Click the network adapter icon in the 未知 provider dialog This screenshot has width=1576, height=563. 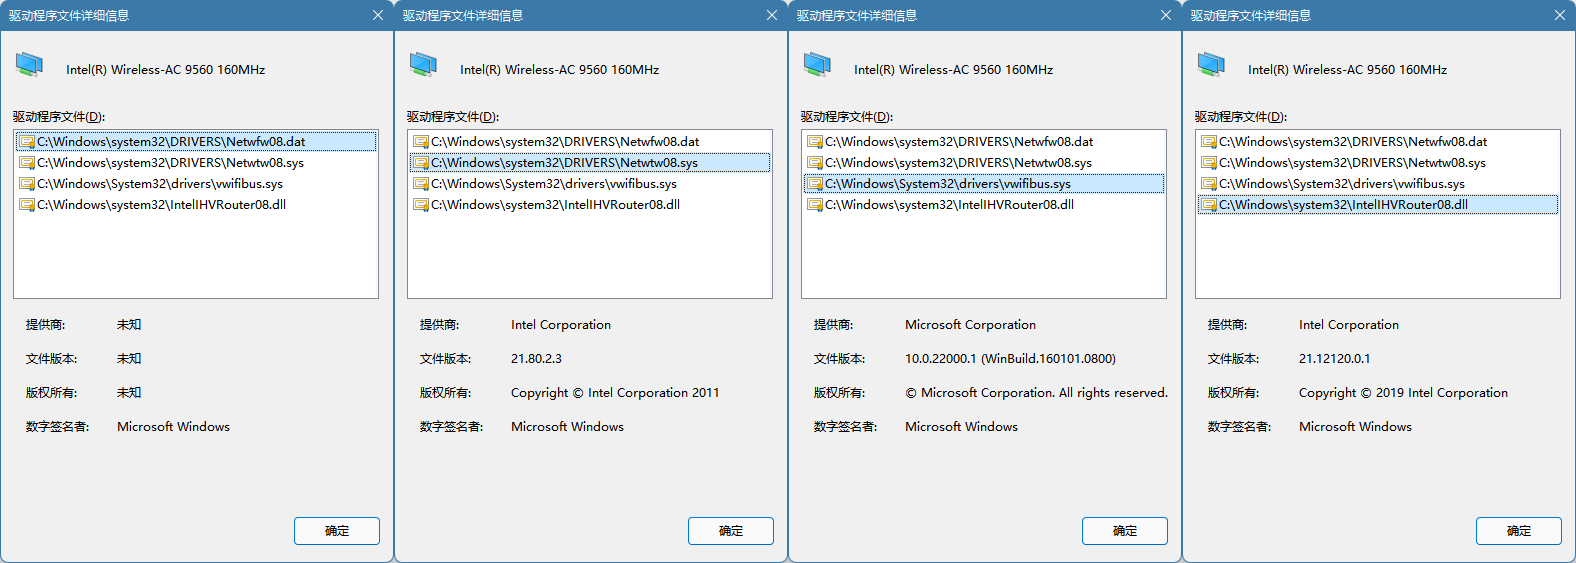[29, 65]
